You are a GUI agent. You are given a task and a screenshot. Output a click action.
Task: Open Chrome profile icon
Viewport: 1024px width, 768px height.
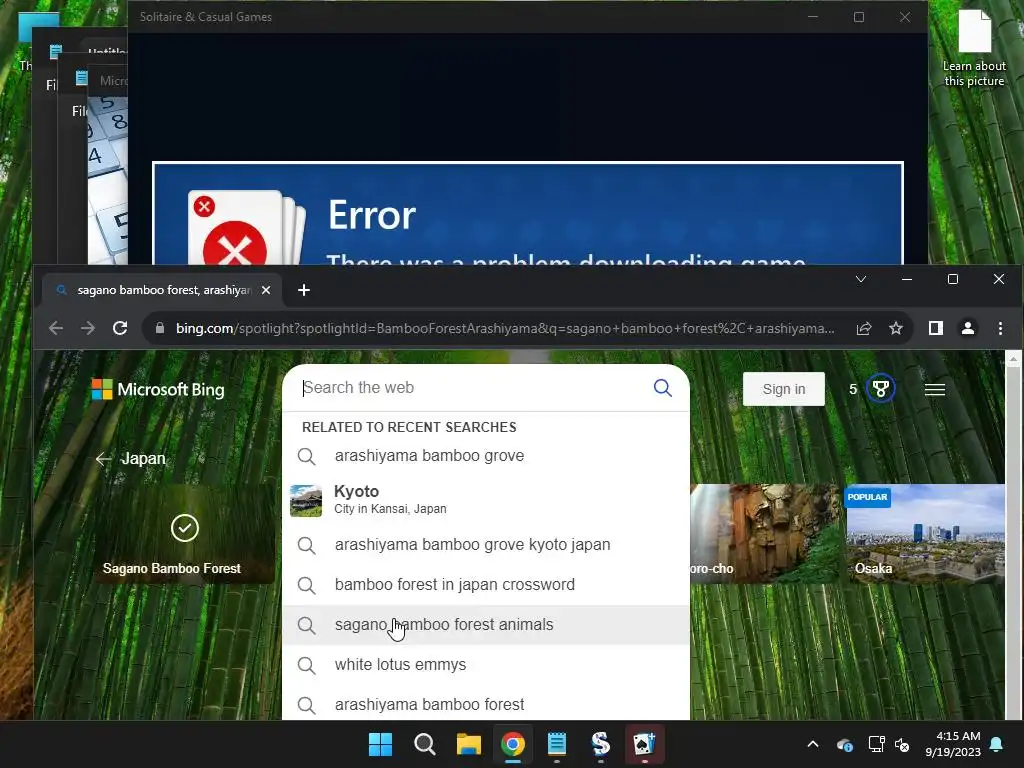[x=968, y=328]
